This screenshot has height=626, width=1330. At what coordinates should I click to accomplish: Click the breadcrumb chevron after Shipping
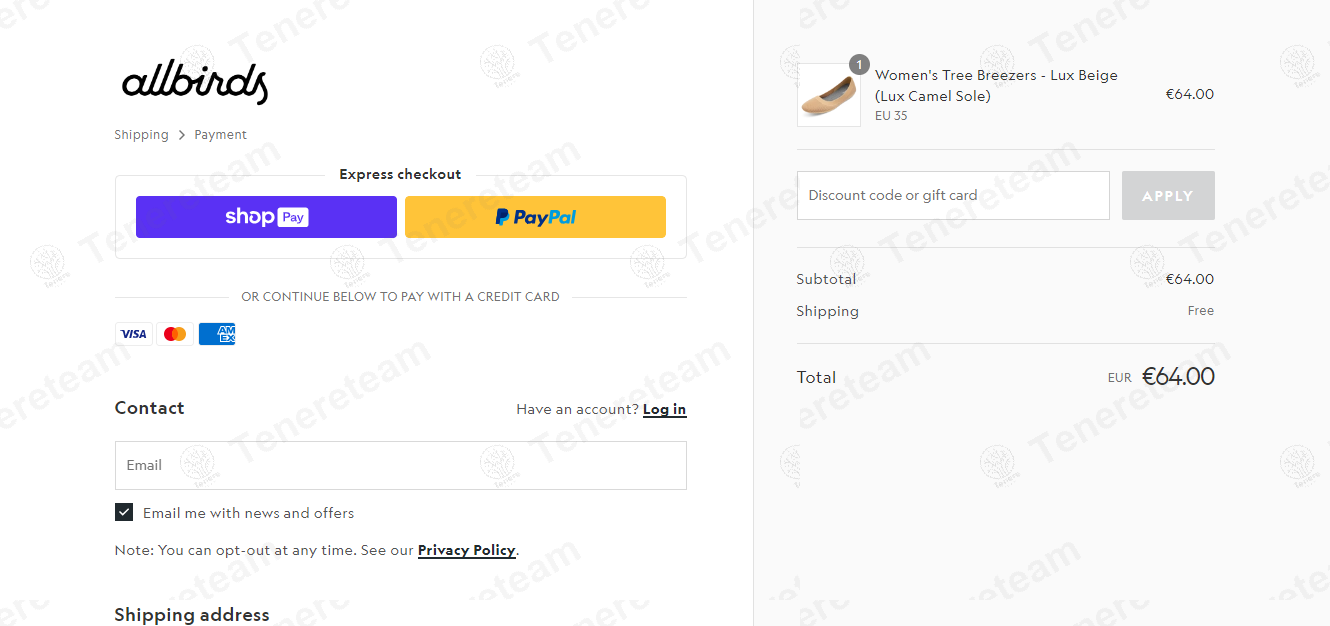(x=182, y=135)
